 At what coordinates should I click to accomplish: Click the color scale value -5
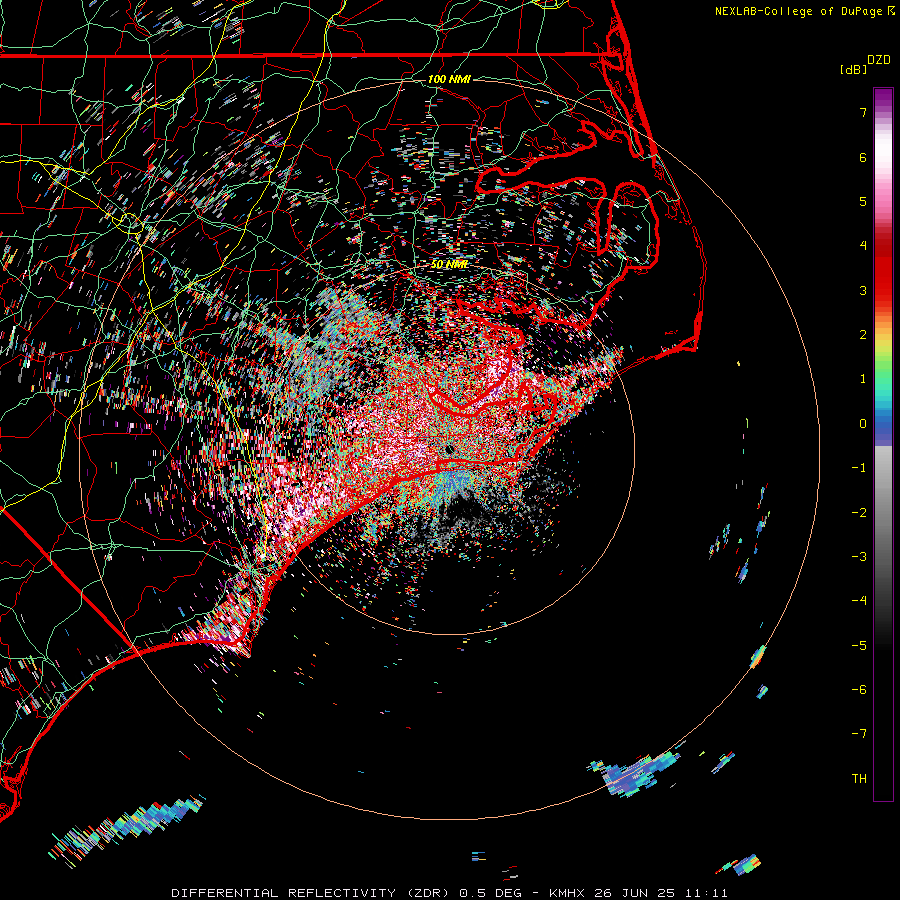[859, 646]
